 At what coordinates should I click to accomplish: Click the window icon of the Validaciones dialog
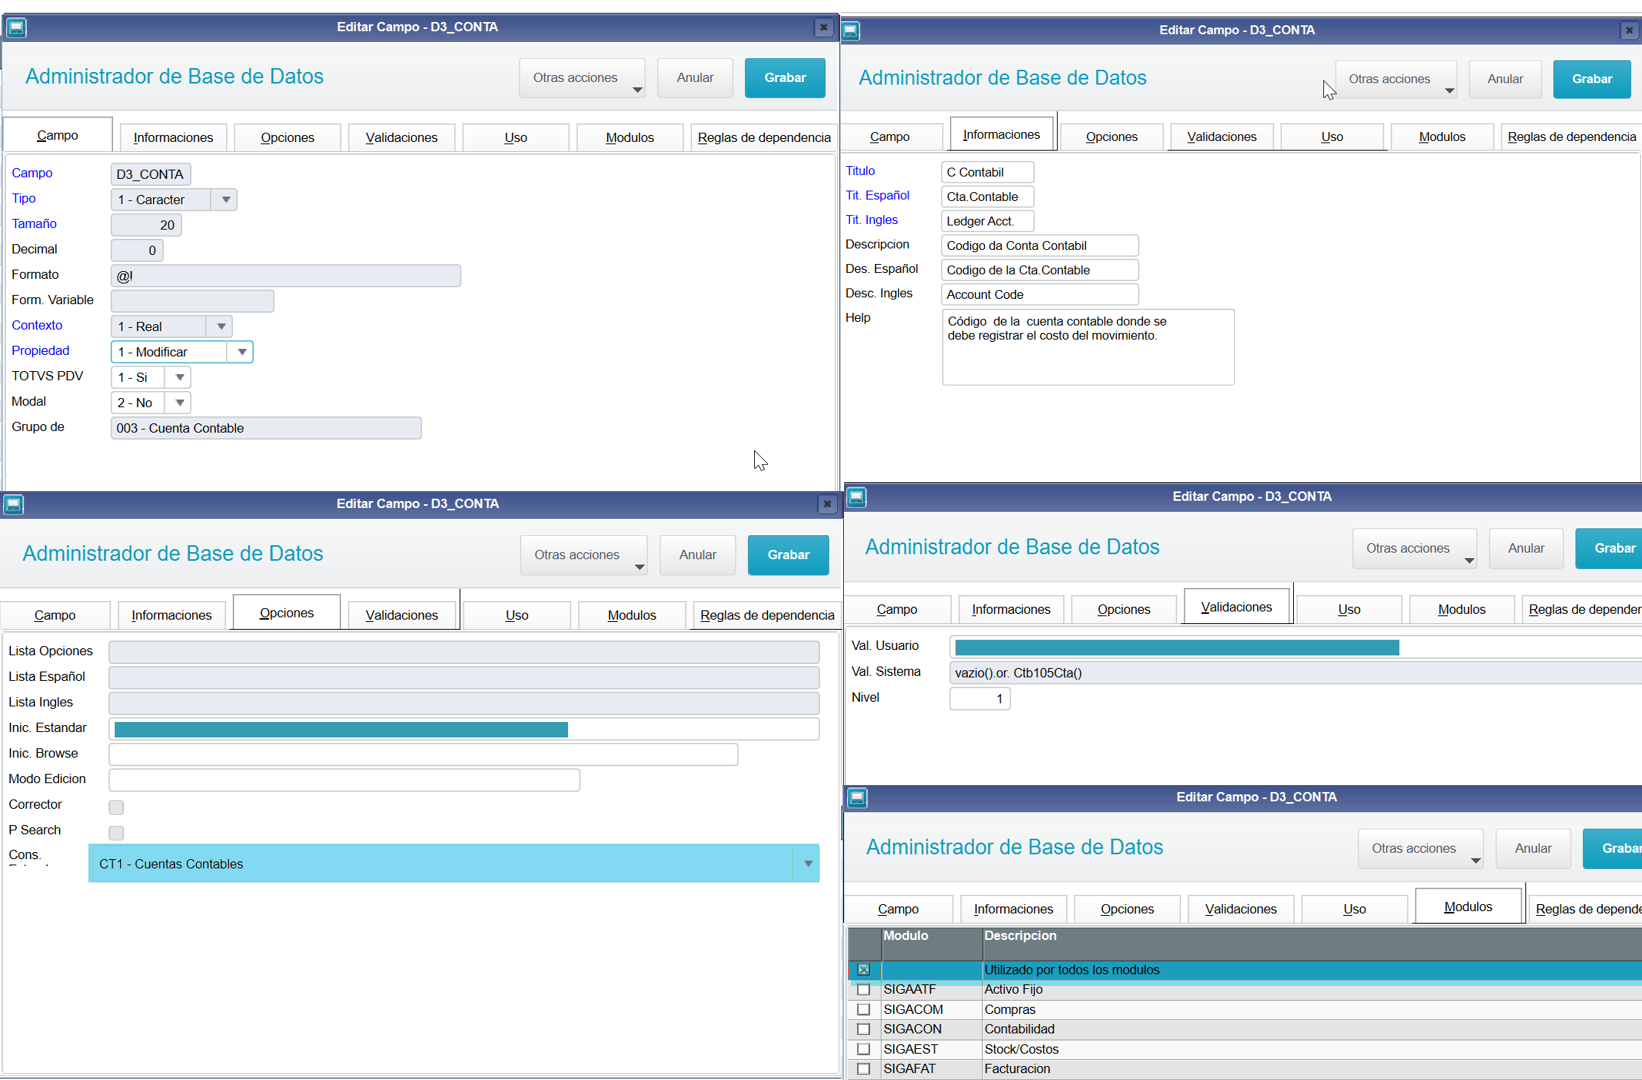[x=857, y=497]
